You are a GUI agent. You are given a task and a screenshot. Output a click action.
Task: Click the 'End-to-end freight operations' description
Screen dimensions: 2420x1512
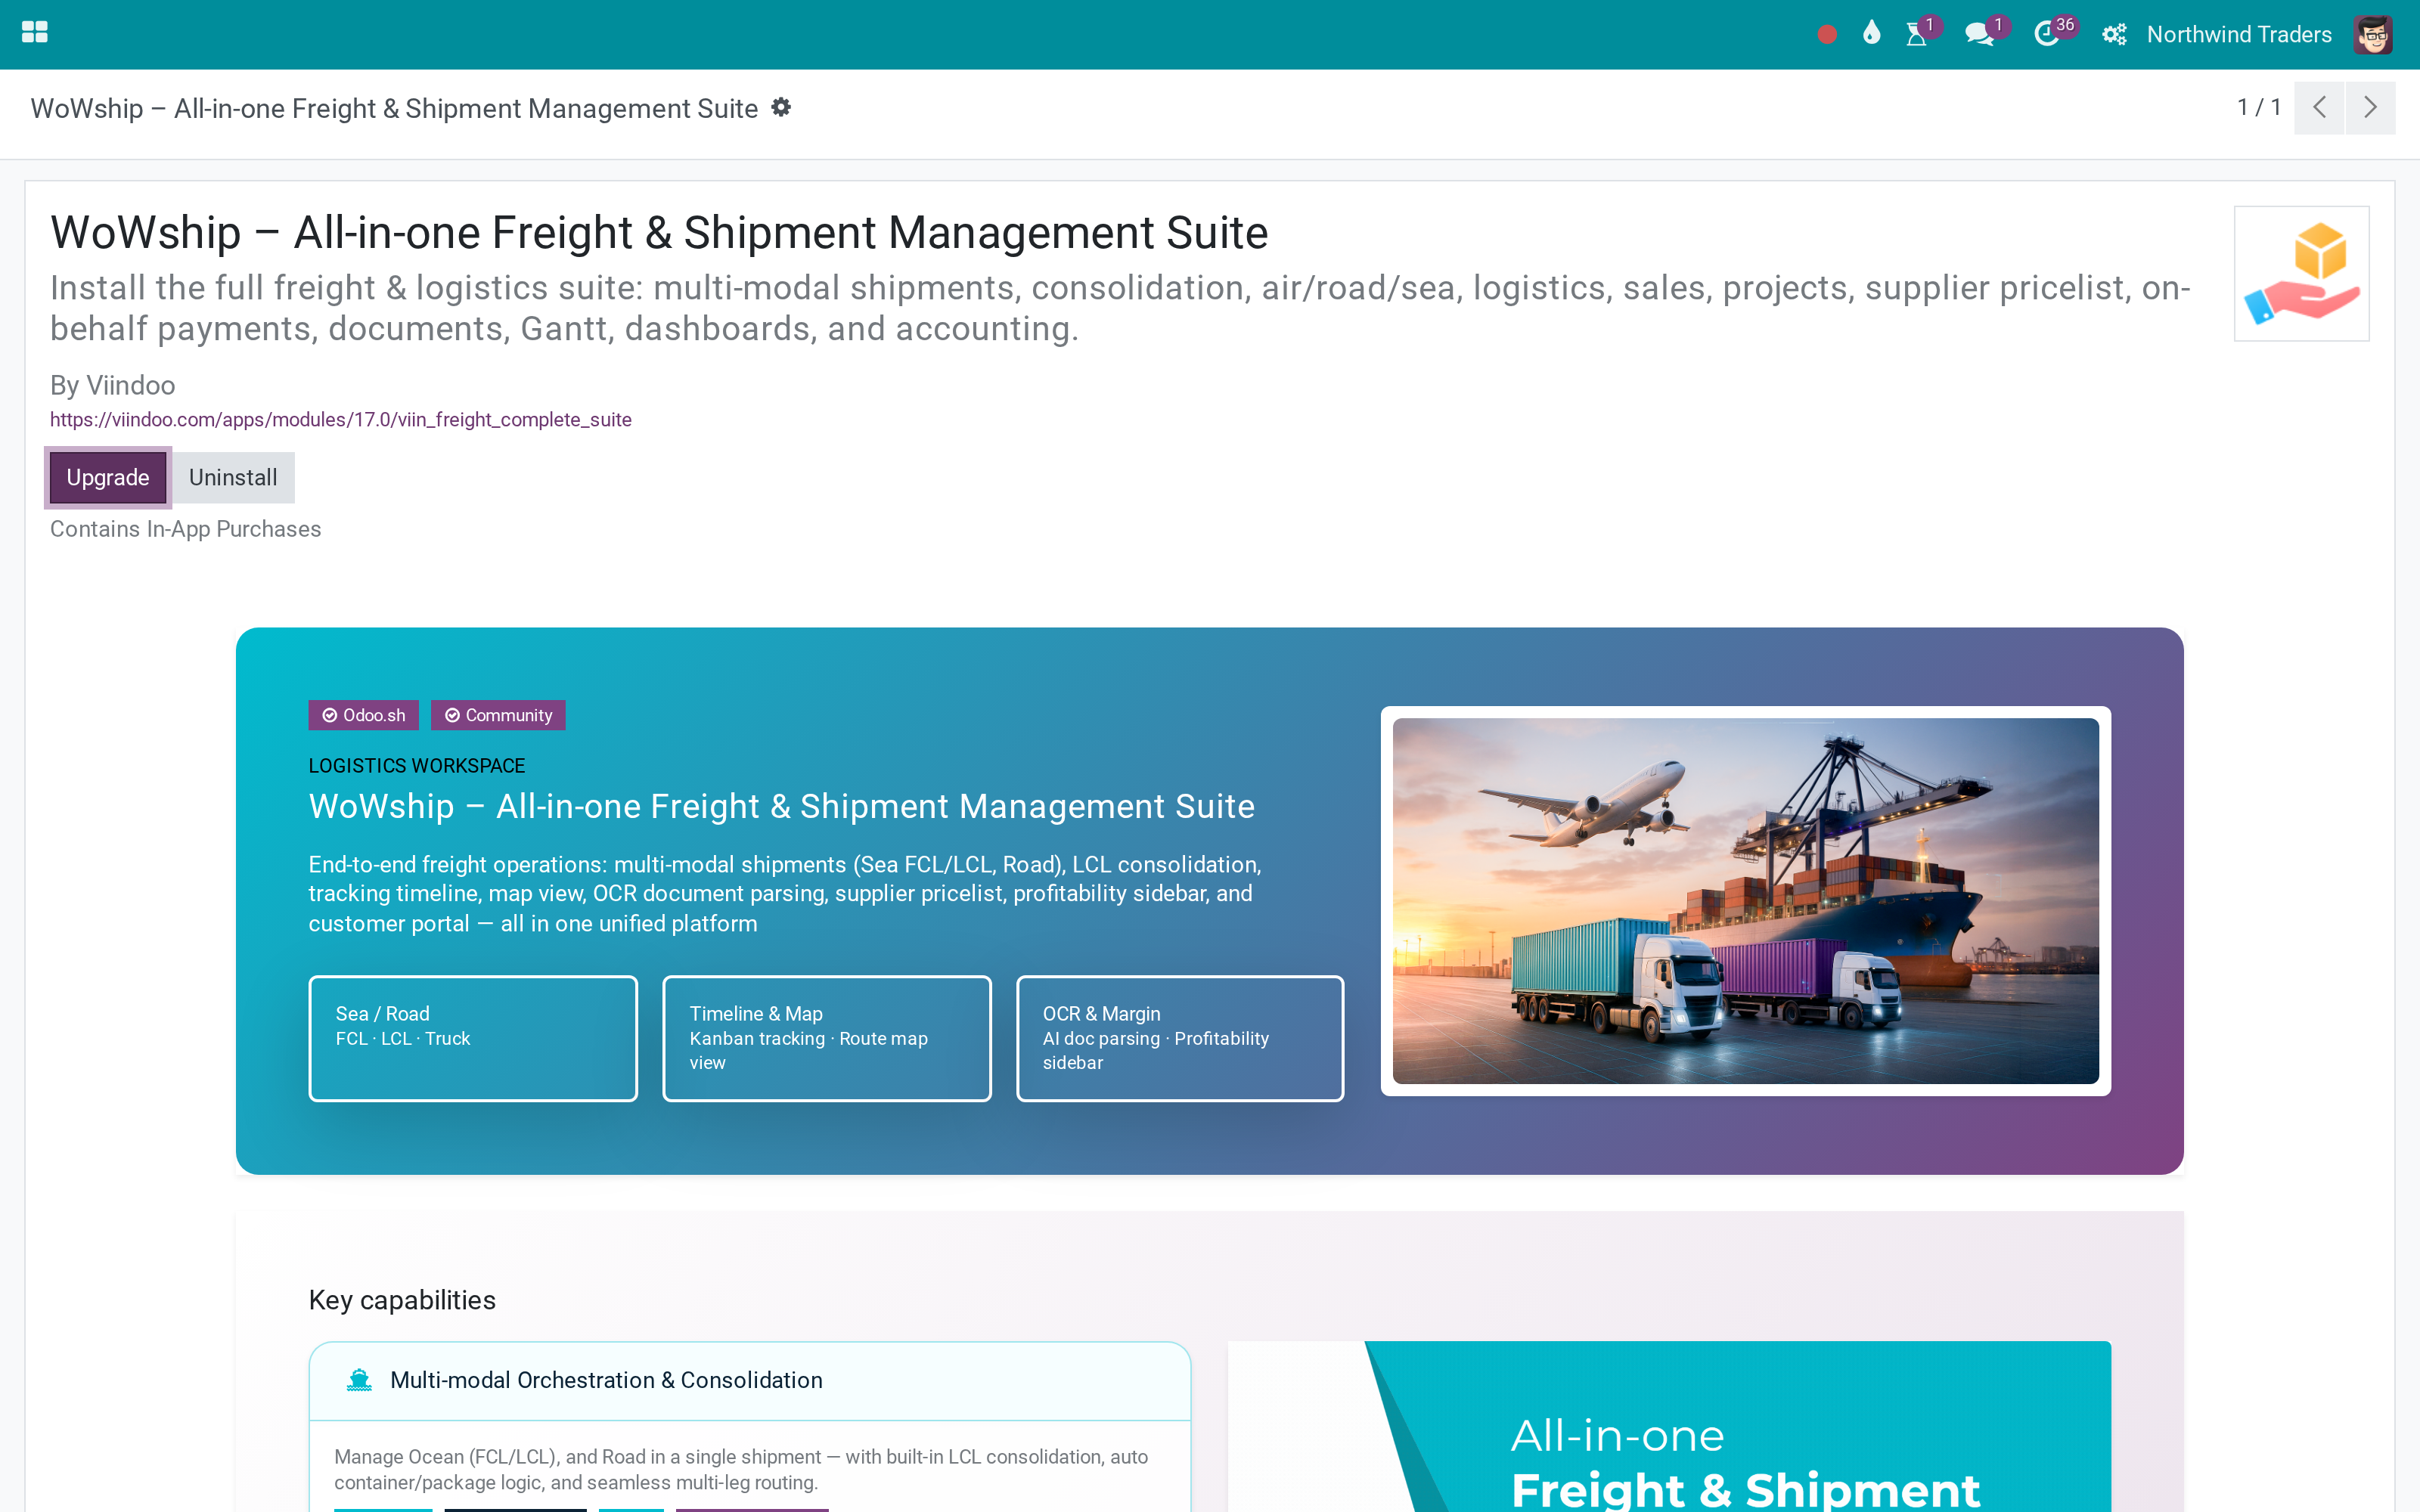click(x=785, y=894)
